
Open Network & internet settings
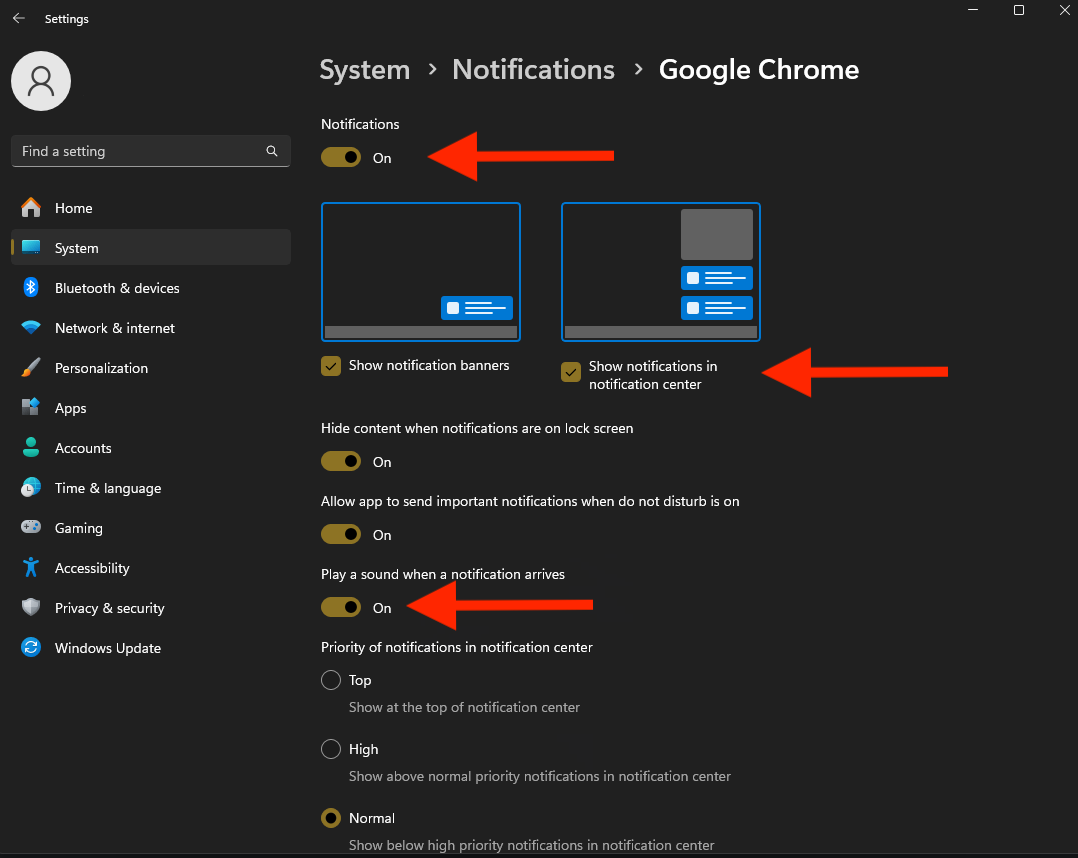tap(151, 327)
